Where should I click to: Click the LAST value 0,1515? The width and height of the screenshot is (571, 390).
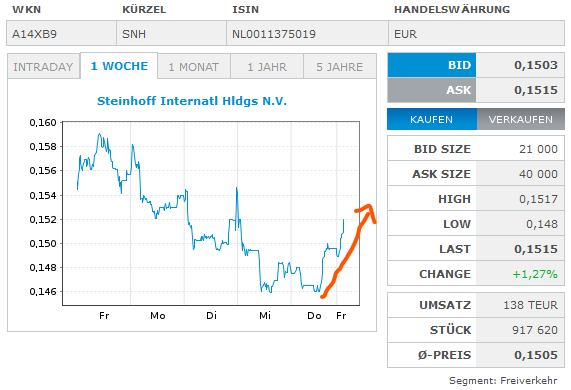[536, 249]
